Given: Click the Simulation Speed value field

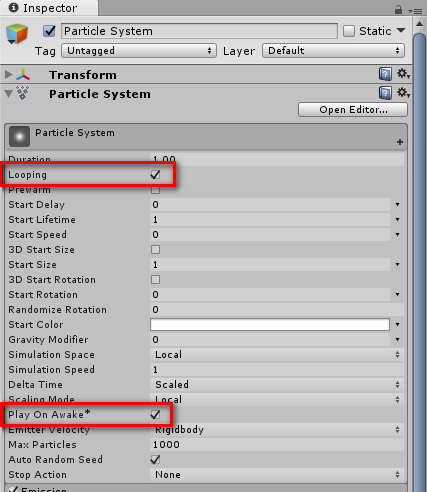Looking at the screenshot, I should (x=277, y=370).
